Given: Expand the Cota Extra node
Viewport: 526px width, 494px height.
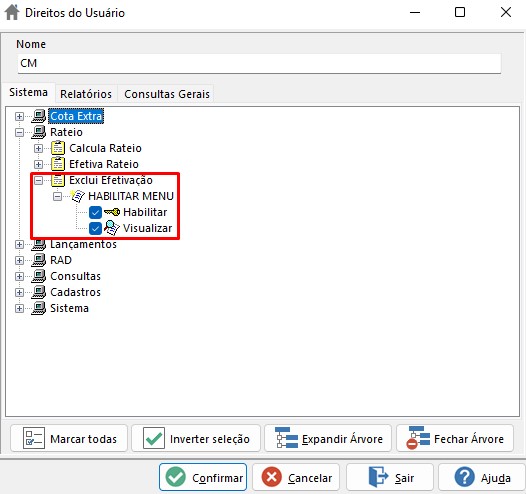Looking at the screenshot, I should click(x=19, y=116).
